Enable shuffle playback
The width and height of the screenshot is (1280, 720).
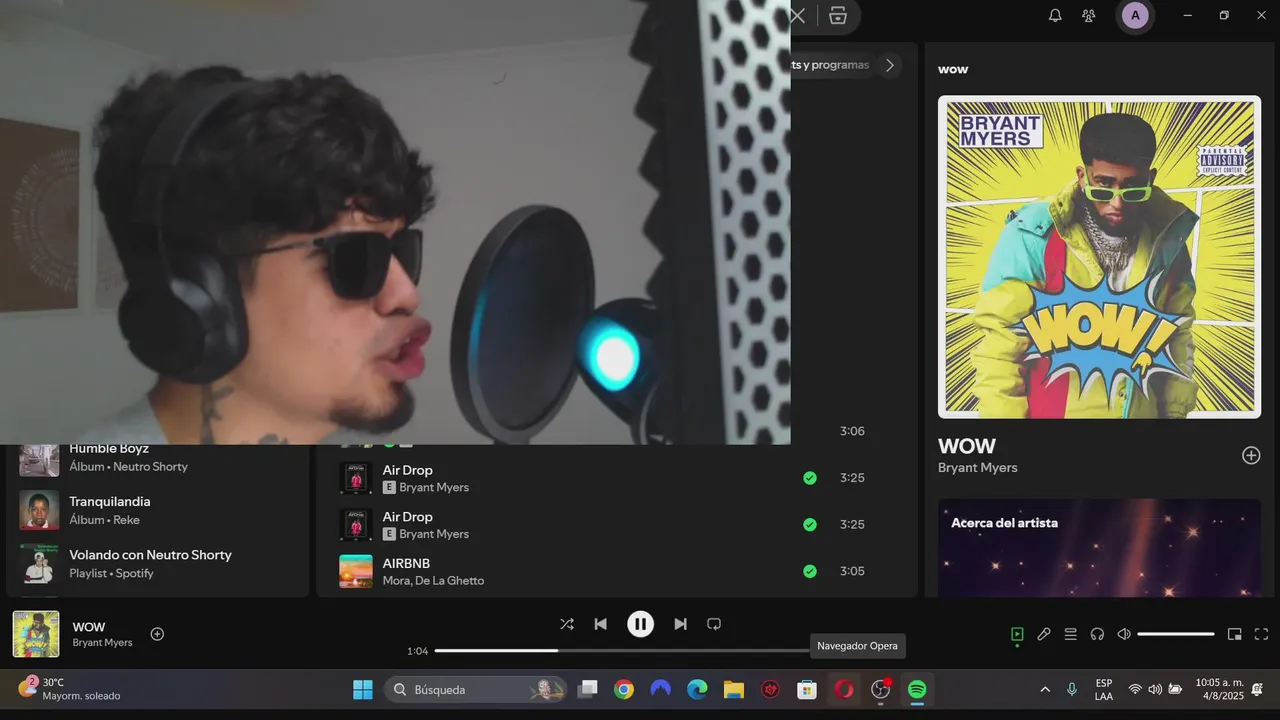pos(567,624)
